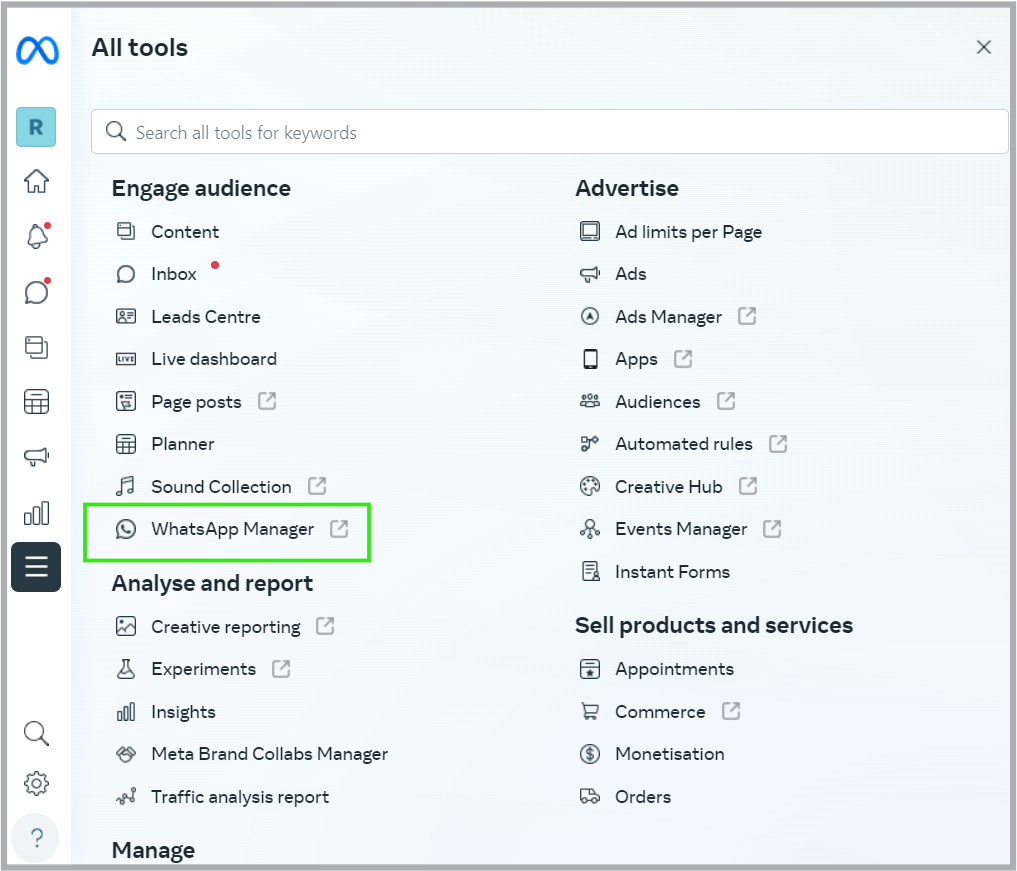Click external link icon beside Sound Collection
This screenshot has height=871, width=1017.
click(317, 486)
